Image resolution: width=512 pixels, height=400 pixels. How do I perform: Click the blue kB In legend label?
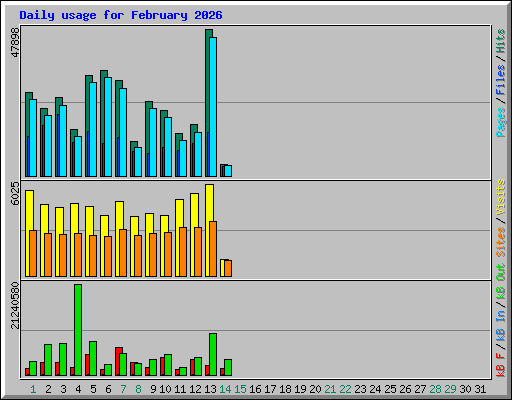501,325
